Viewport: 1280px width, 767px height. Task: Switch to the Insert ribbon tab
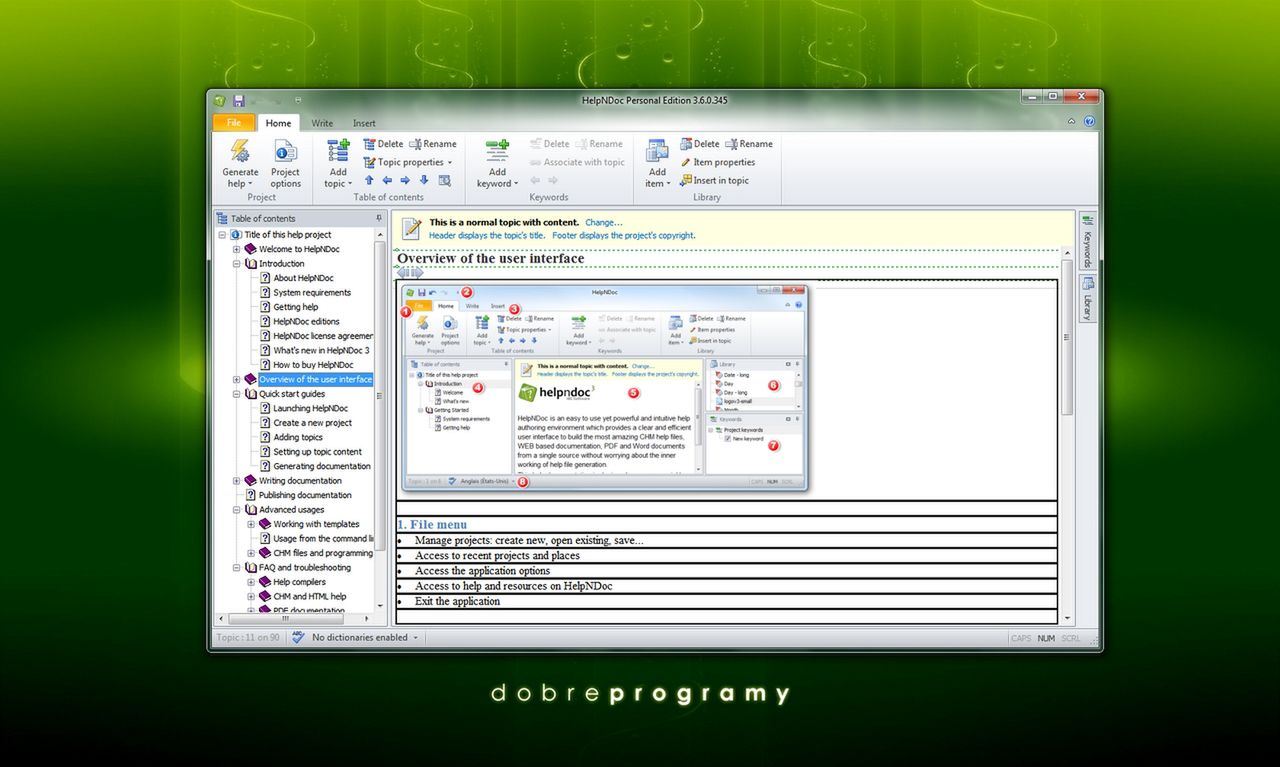[x=364, y=123]
